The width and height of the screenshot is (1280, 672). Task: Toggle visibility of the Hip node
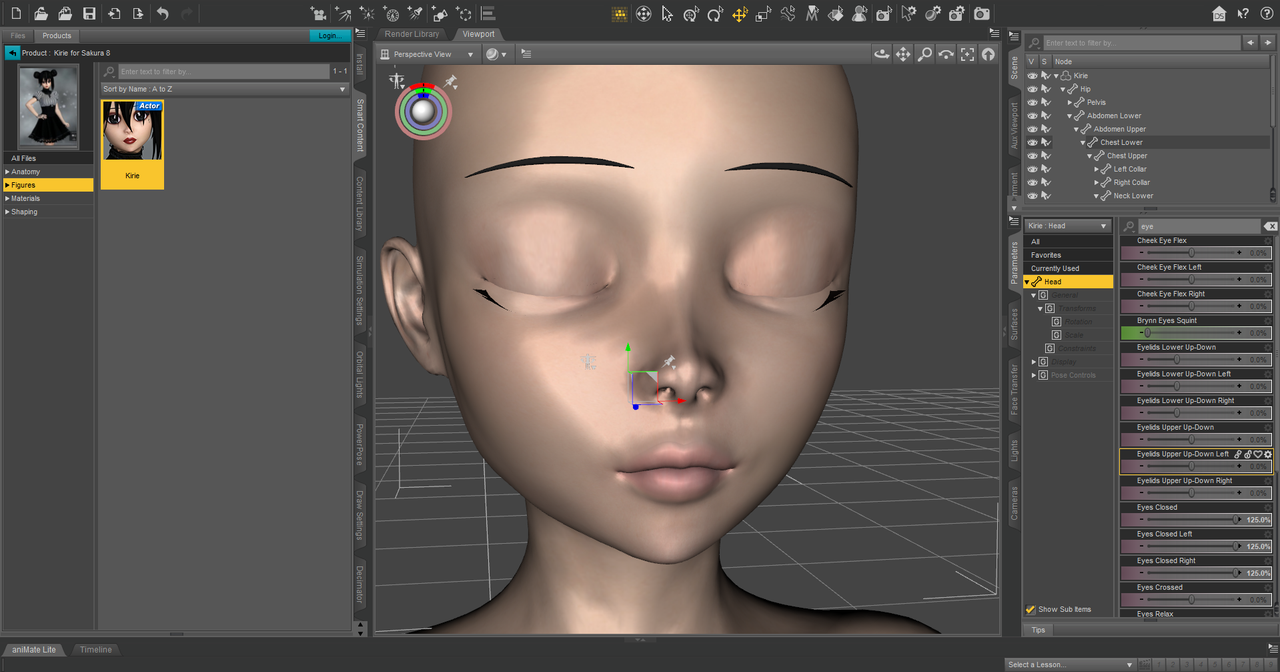(x=1033, y=89)
